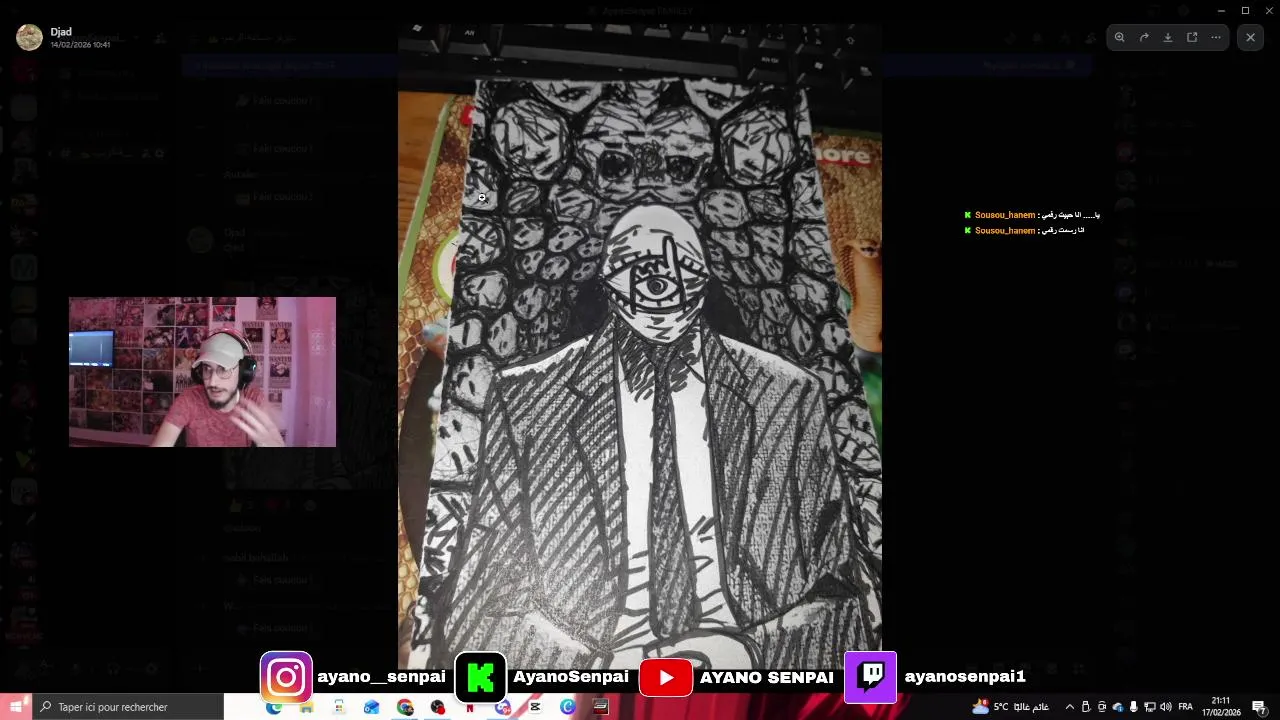Open the red and black taskbar app icon

601,707
